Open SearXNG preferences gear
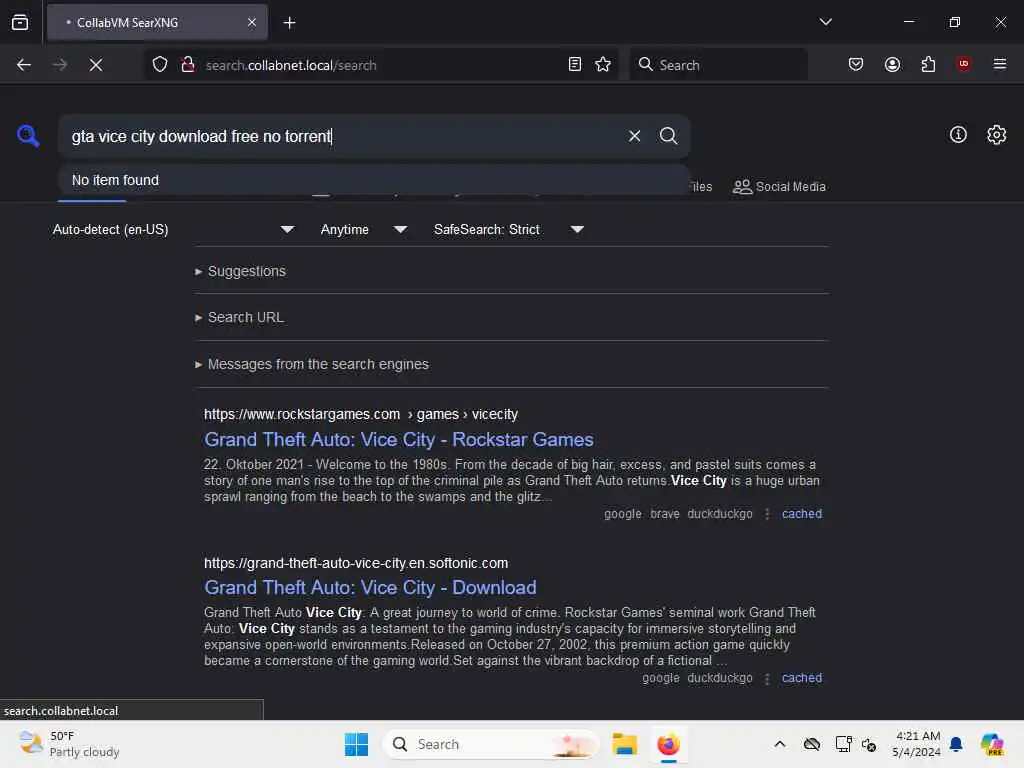 (997, 135)
